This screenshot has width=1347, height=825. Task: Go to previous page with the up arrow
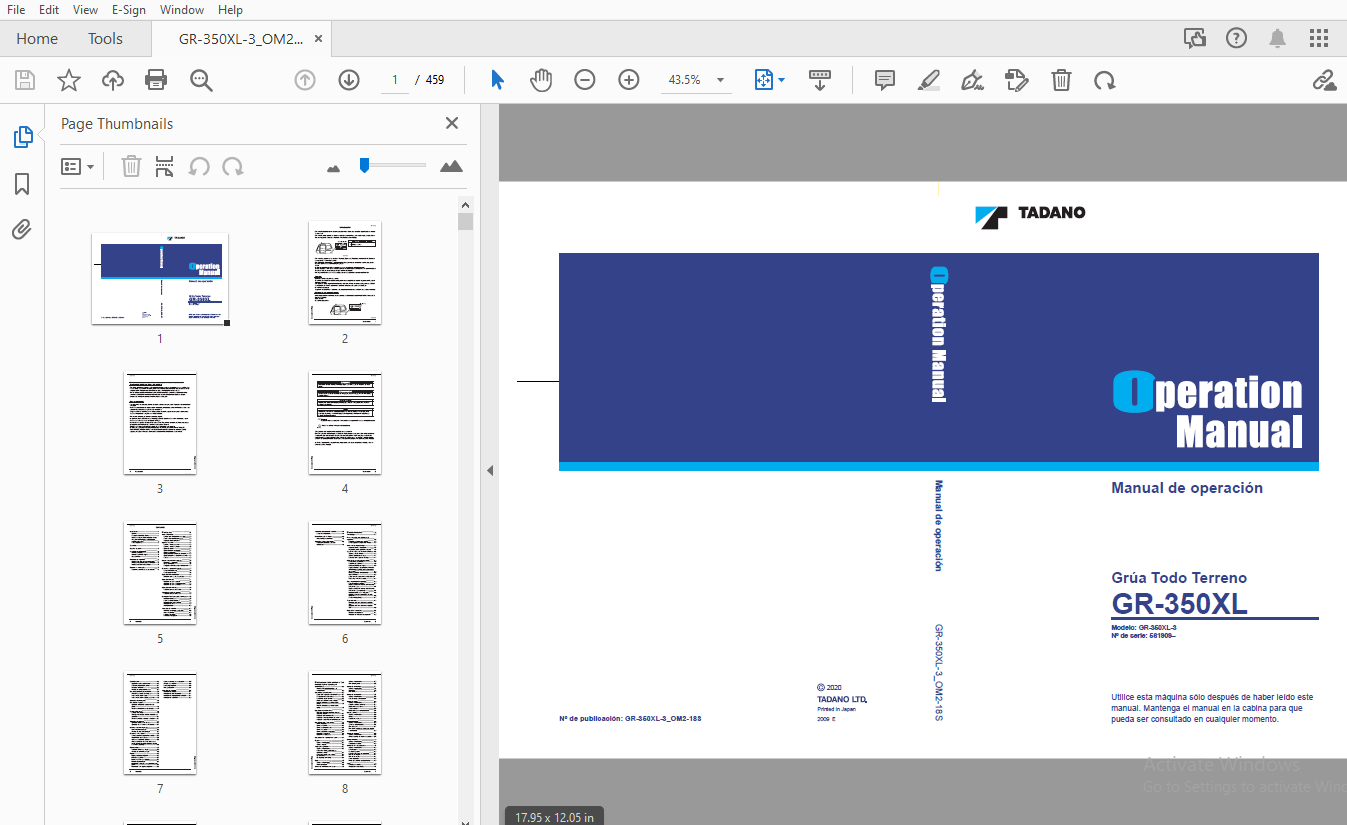click(305, 80)
